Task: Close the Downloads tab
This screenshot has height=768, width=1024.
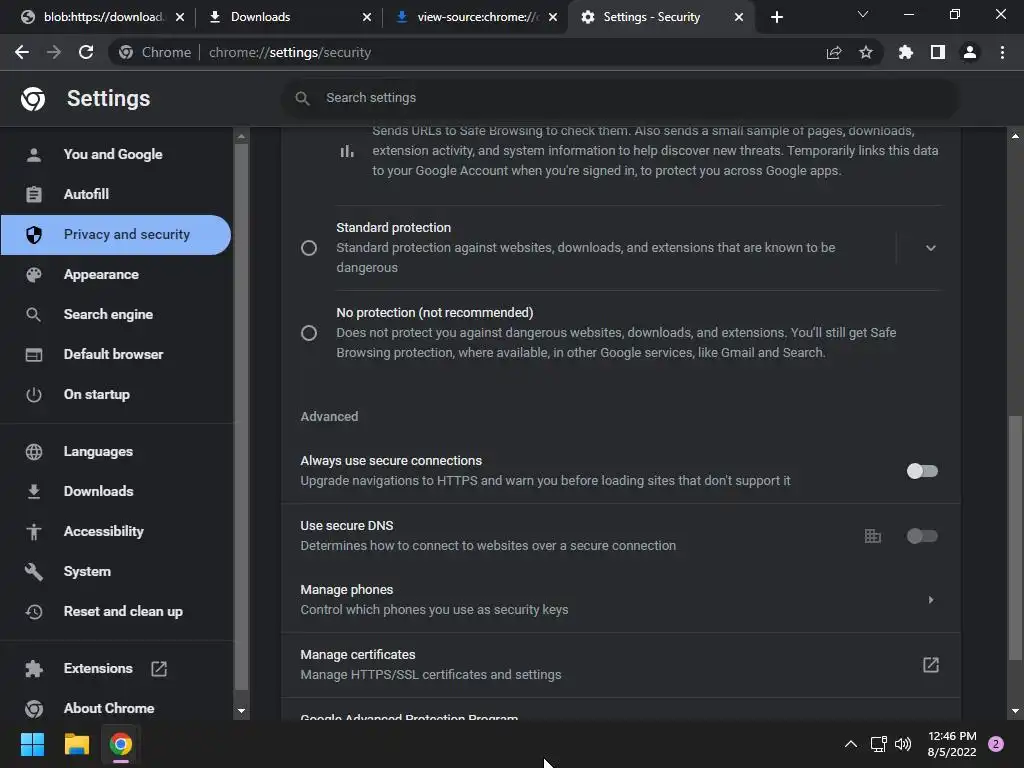Action: (x=366, y=17)
